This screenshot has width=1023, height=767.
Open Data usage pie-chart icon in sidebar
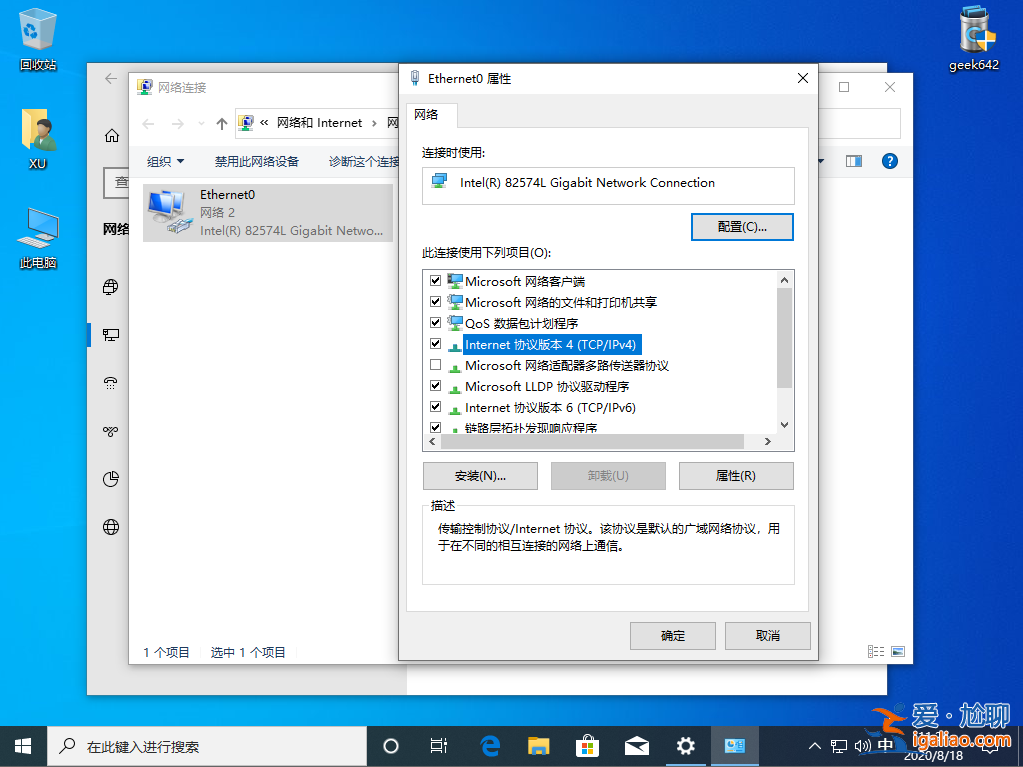[x=110, y=479]
